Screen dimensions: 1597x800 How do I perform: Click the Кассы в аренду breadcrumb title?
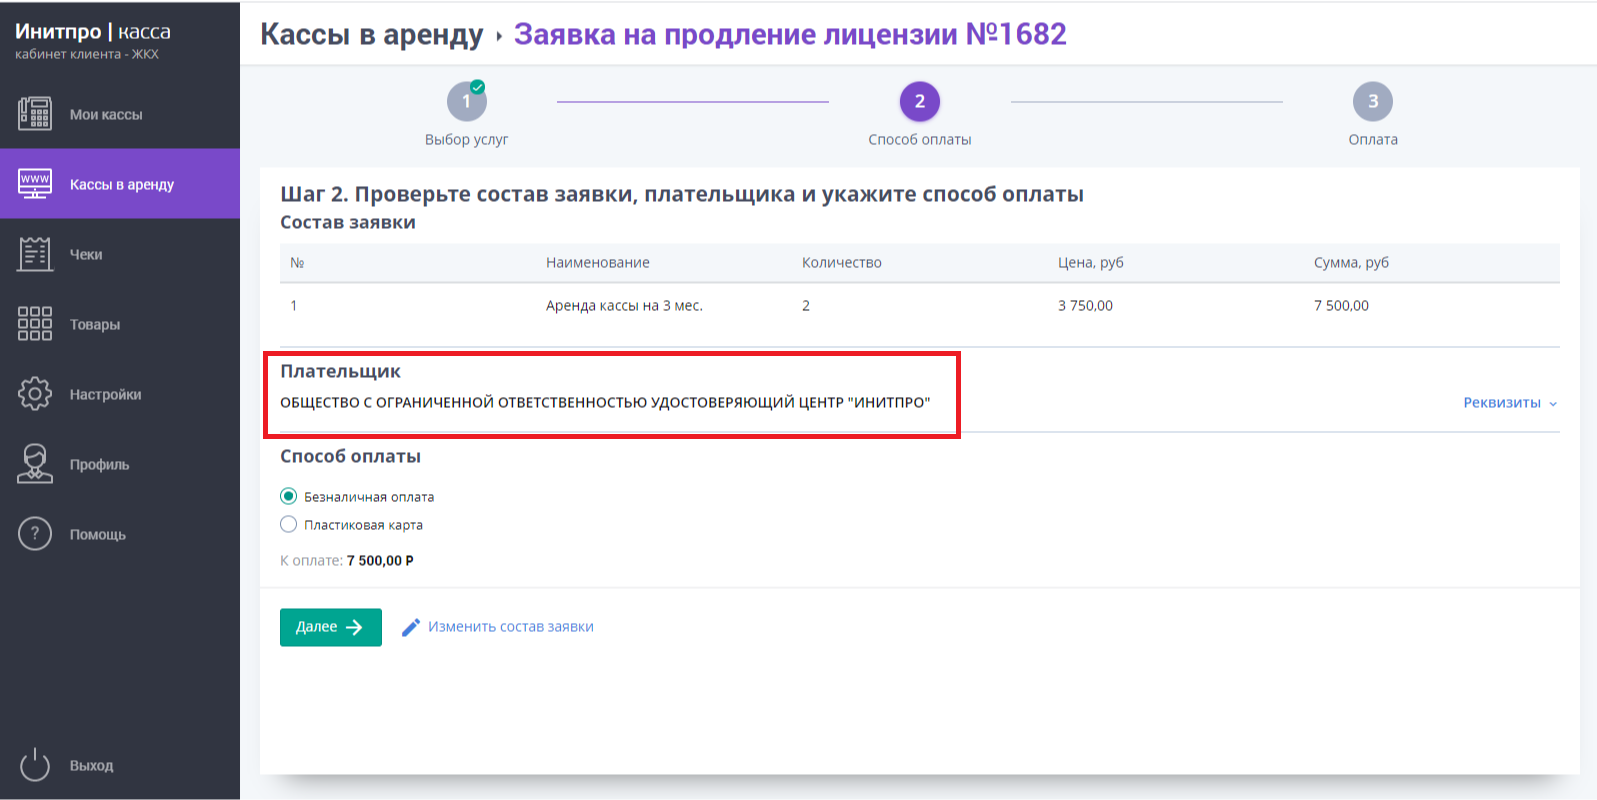[372, 34]
